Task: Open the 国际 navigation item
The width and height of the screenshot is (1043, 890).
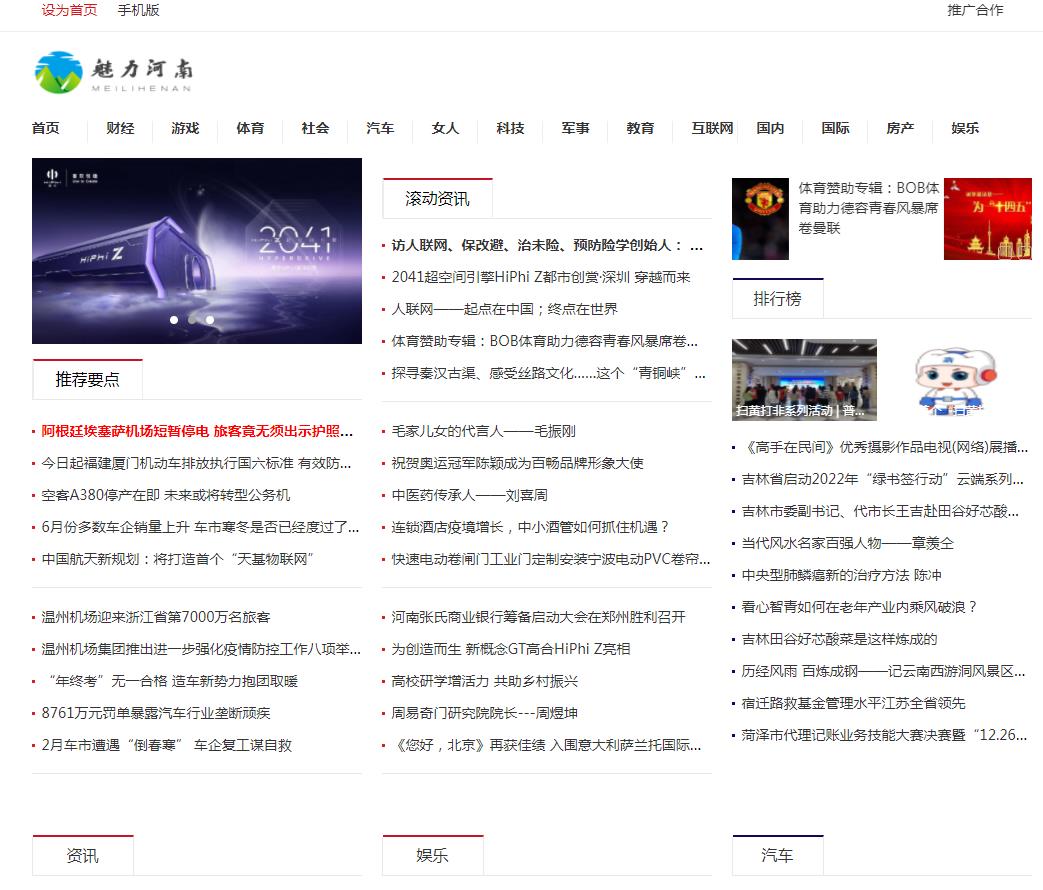Action: 835,128
